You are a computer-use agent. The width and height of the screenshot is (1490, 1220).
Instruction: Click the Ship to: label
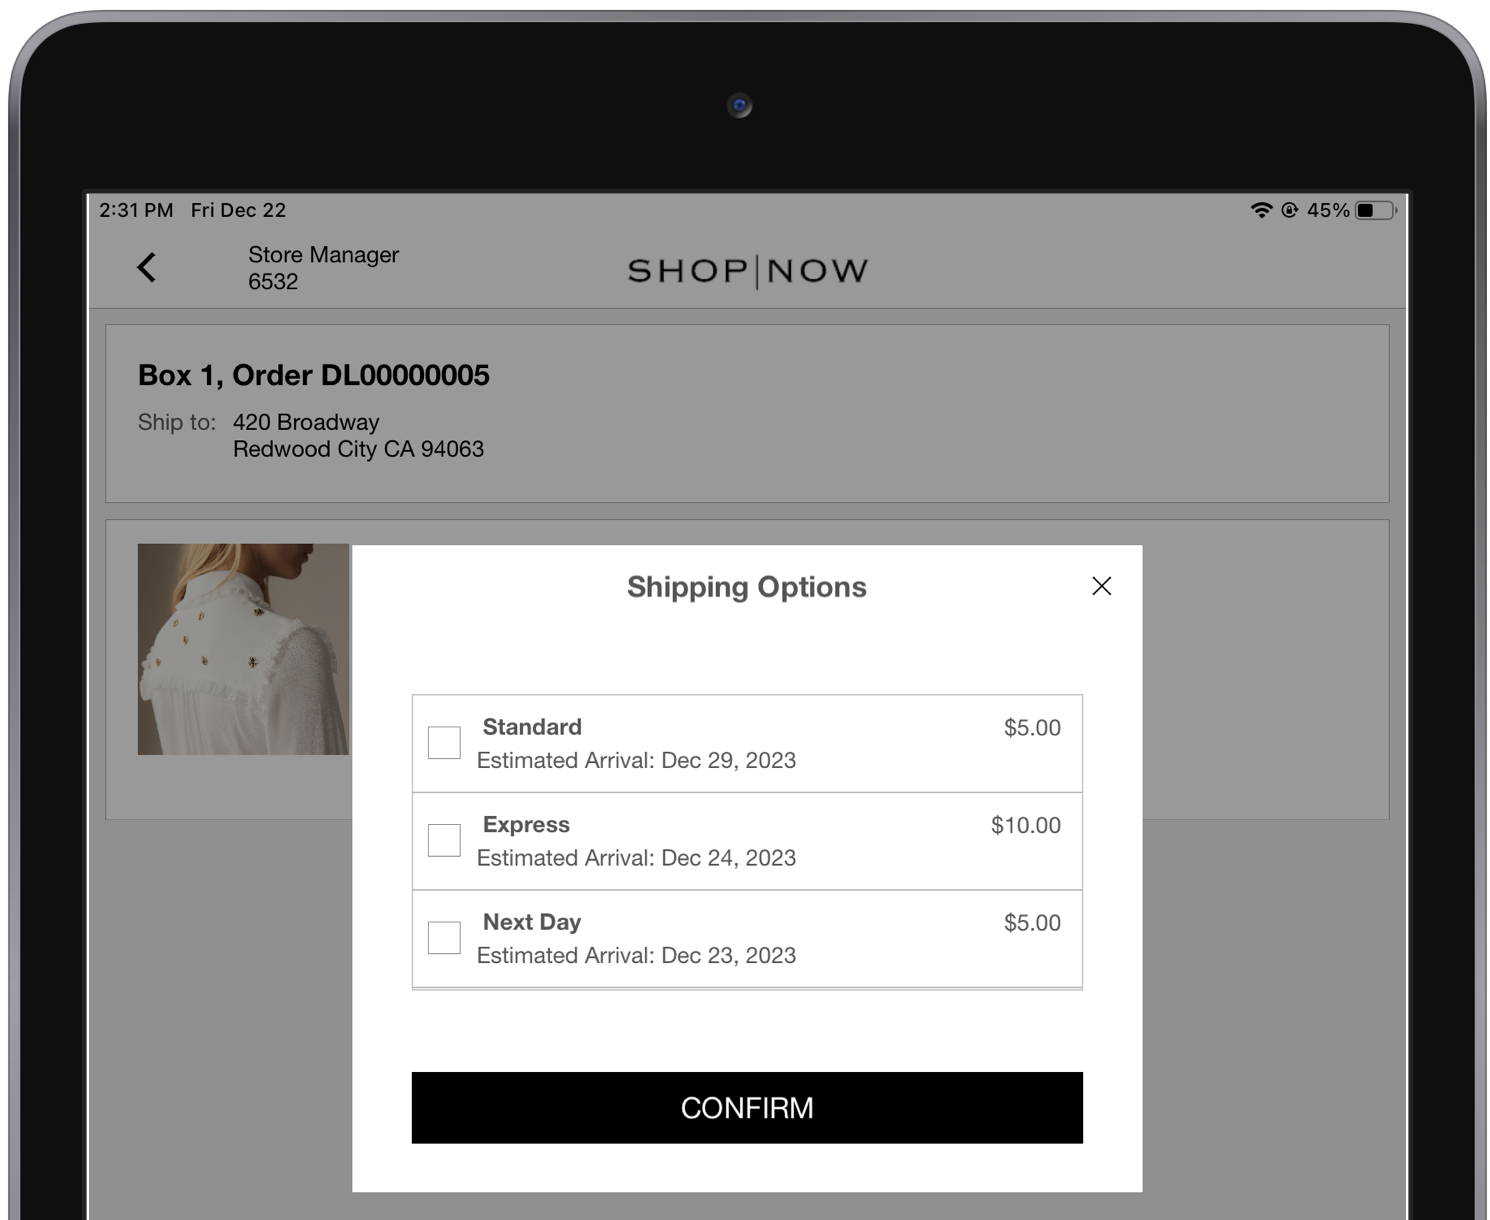coord(177,422)
